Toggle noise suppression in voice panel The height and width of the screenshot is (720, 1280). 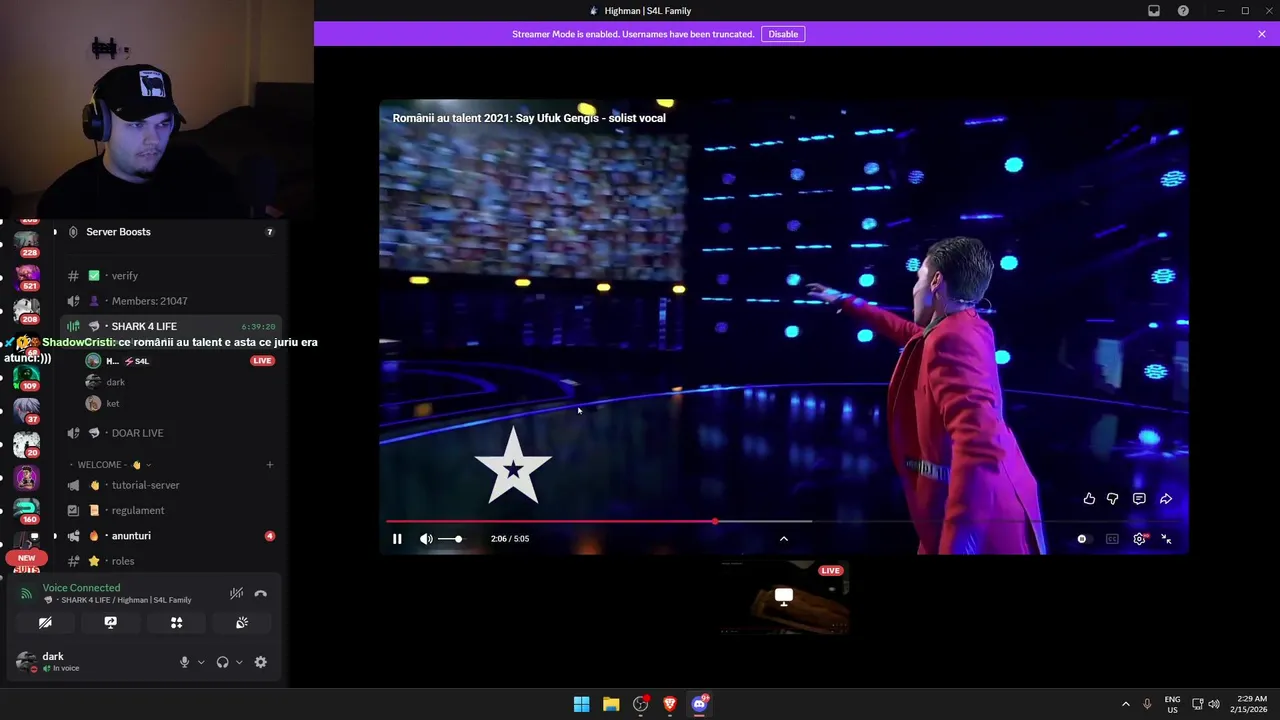236,593
